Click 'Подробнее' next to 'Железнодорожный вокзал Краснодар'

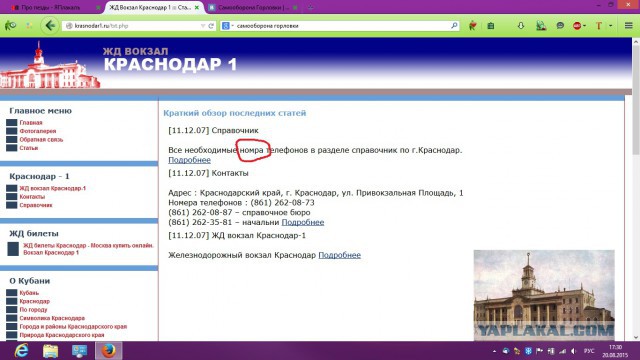[340, 255]
